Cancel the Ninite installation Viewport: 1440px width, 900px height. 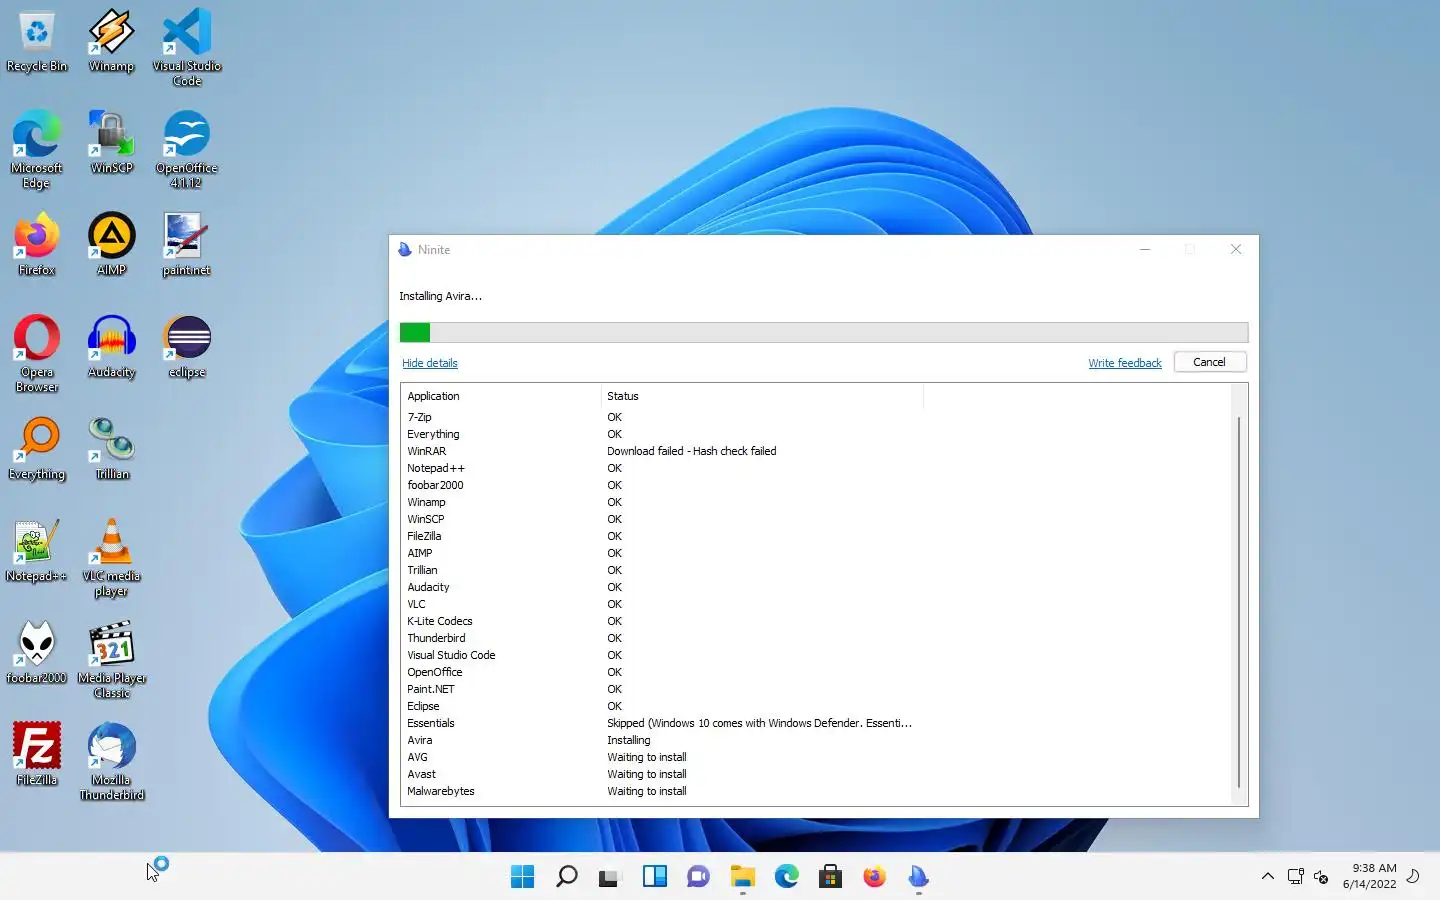(1209, 362)
